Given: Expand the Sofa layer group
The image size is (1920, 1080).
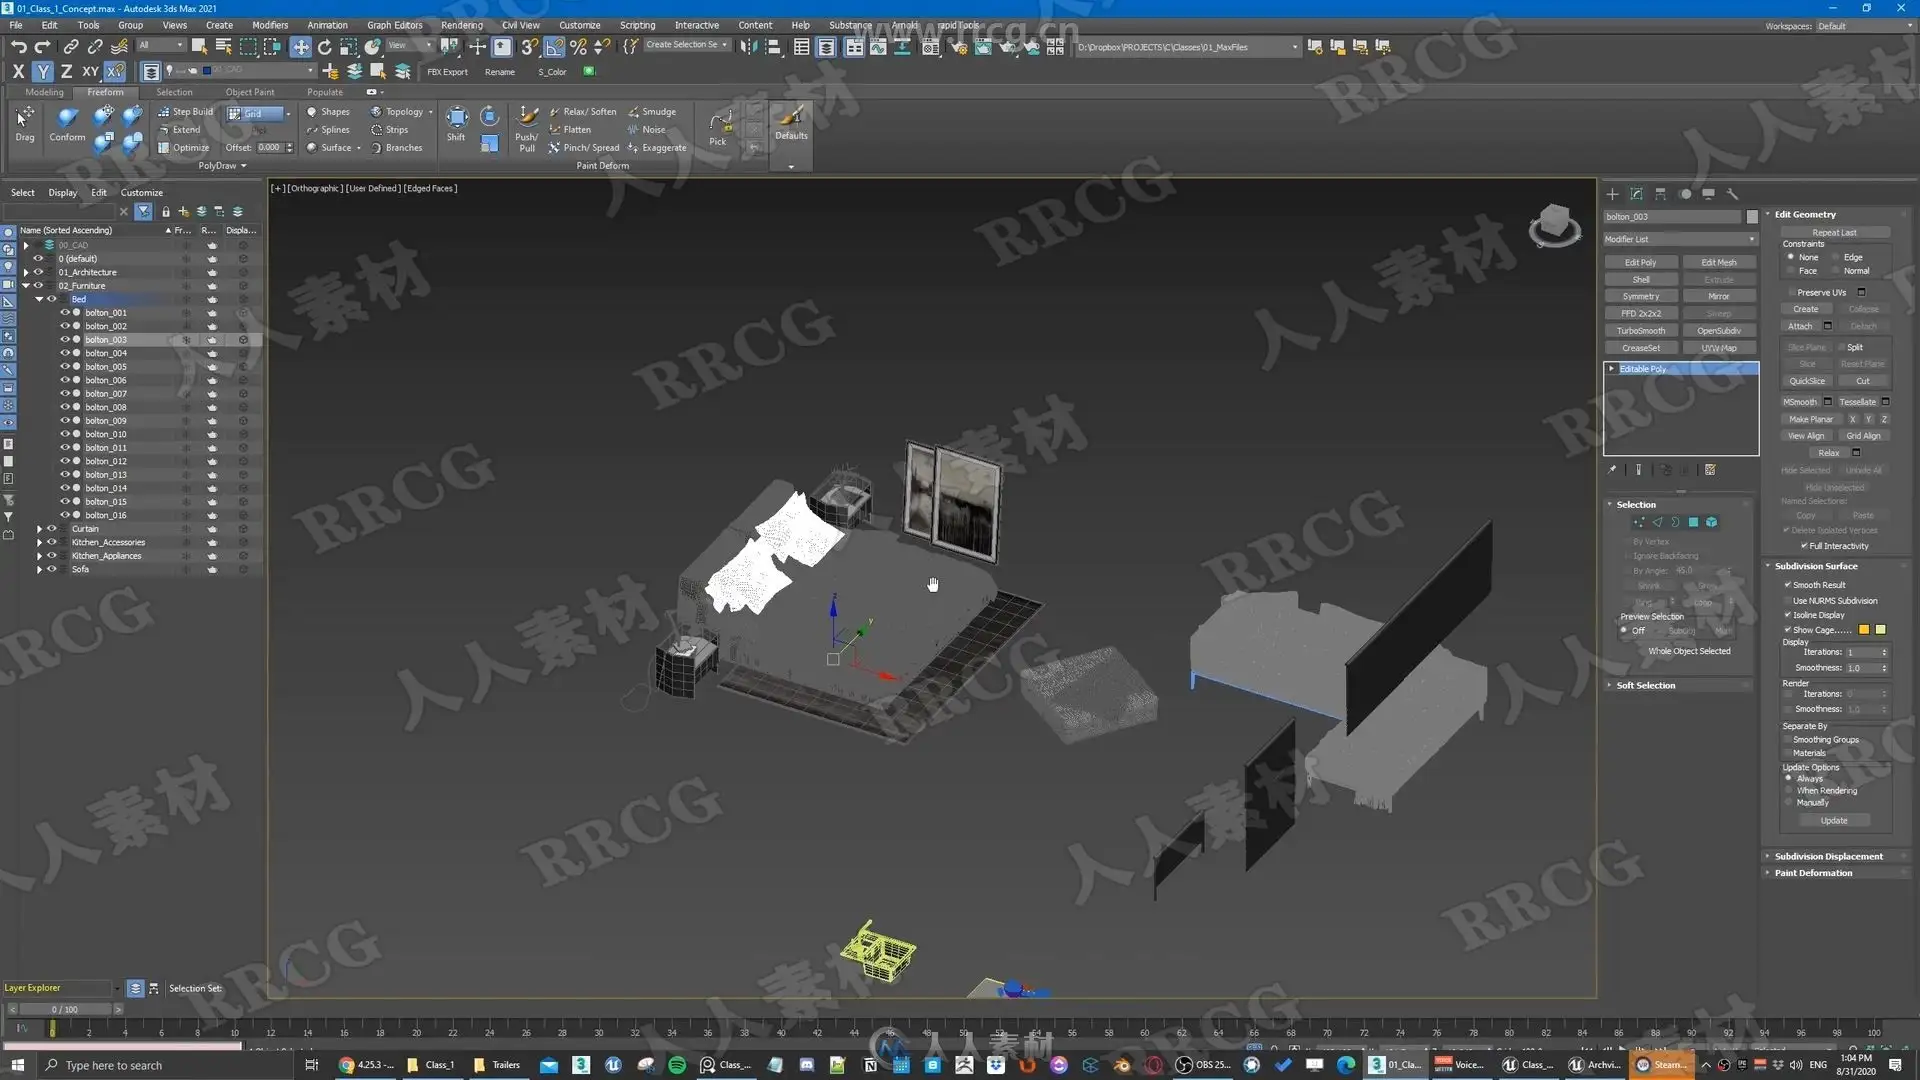Looking at the screenshot, I should (39, 570).
